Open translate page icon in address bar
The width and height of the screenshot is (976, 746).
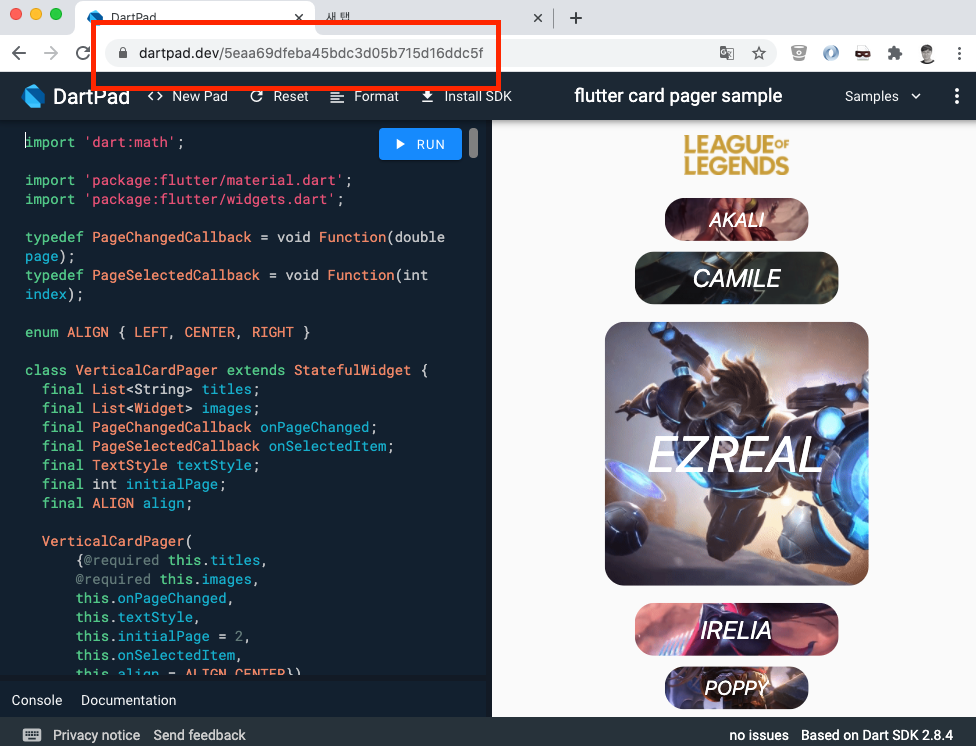pos(726,53)
